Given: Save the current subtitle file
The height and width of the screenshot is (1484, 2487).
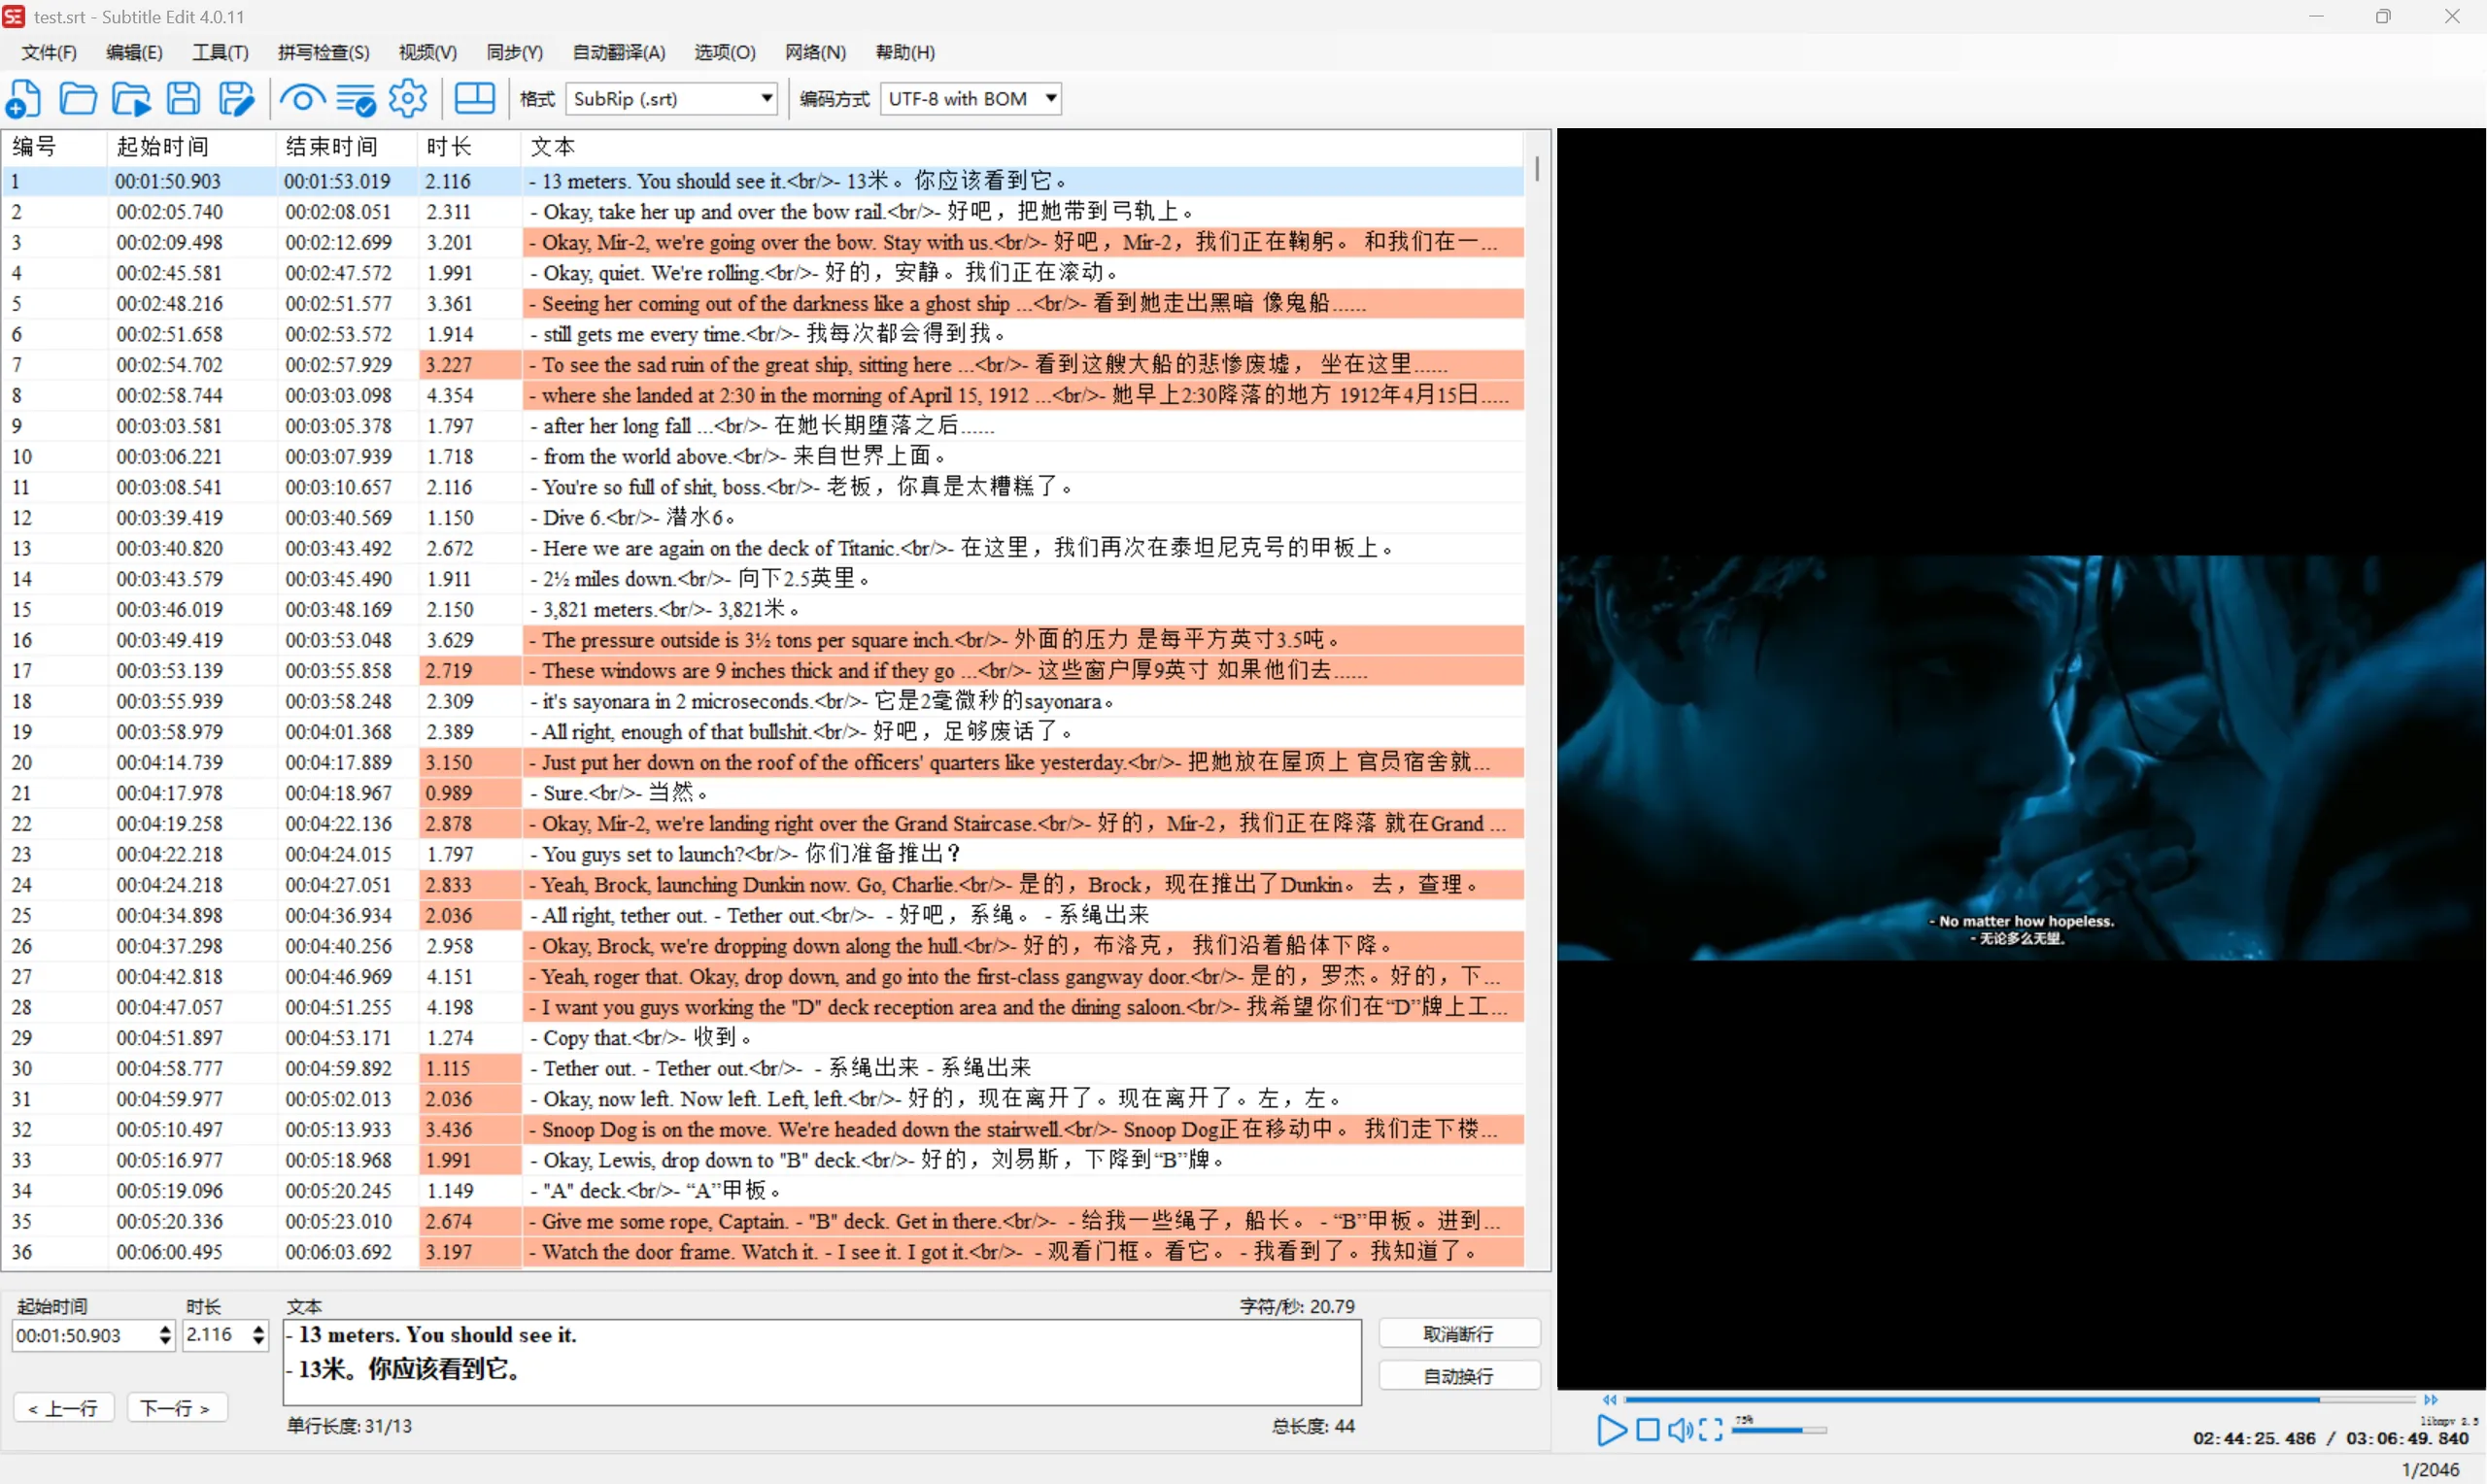Looking at the screenshot, I should pyautogui.click(x=183, y=98).
